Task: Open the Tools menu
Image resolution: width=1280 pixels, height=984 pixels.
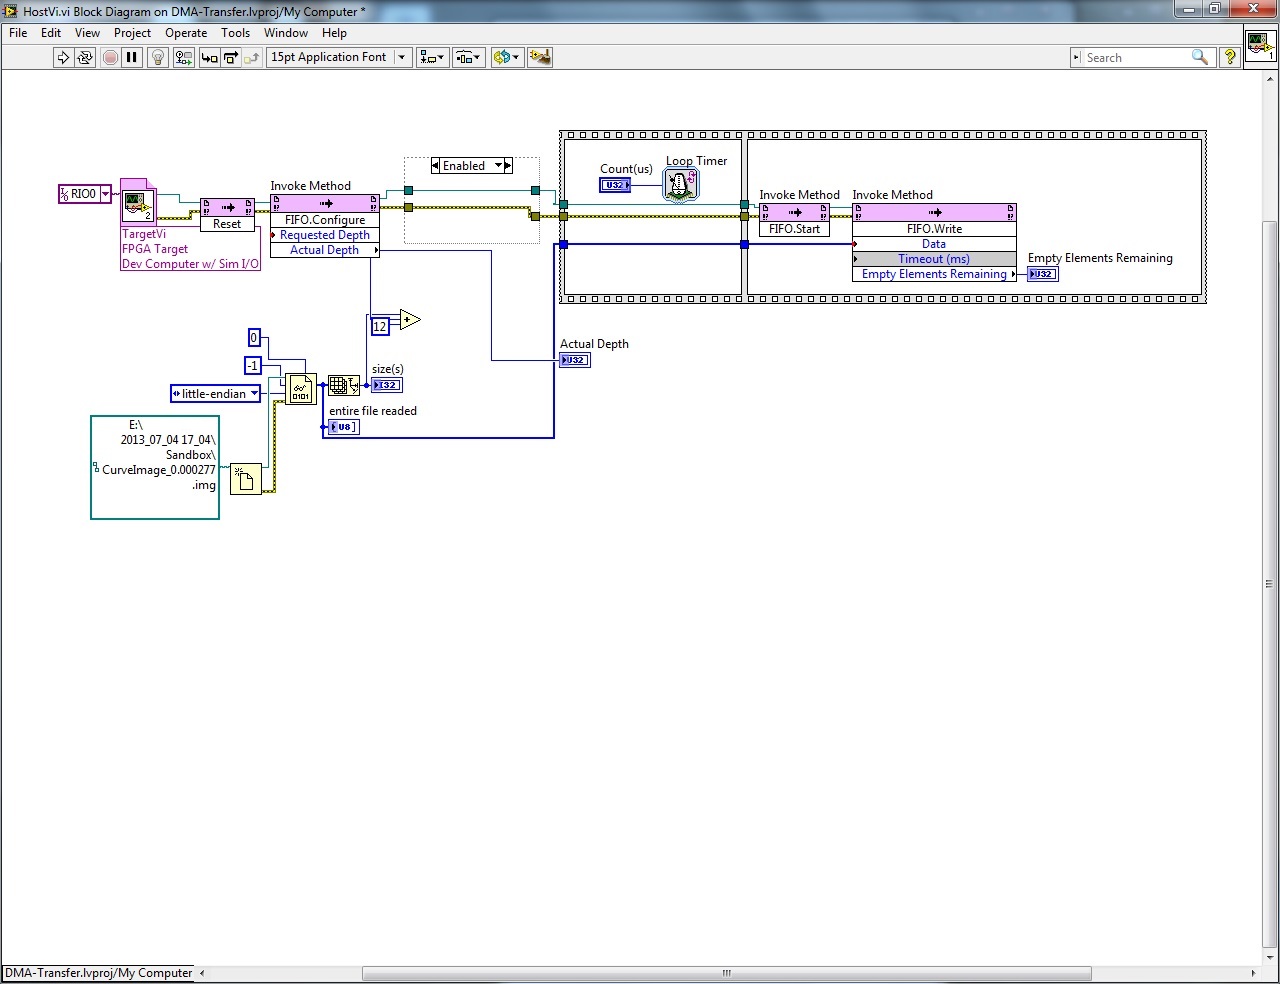Action: pyautogui.click(x=235, y=33)
